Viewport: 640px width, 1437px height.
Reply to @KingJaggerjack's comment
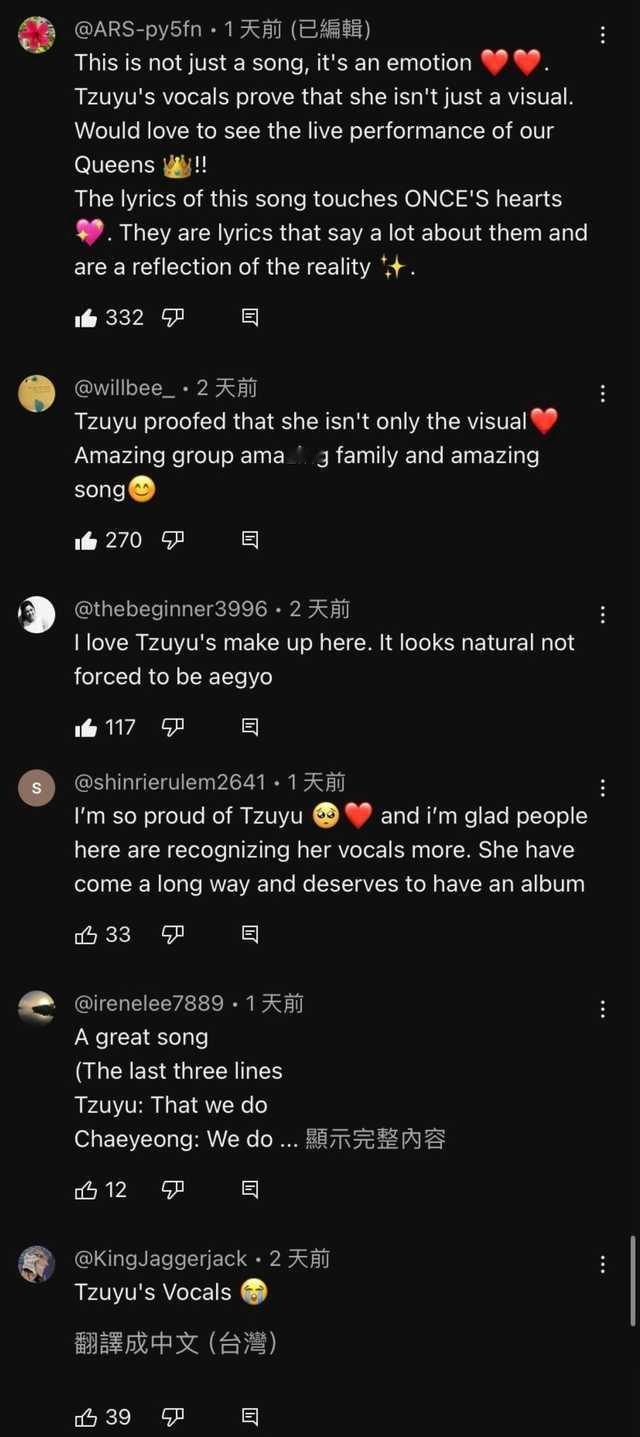(x=250, y=1417)
